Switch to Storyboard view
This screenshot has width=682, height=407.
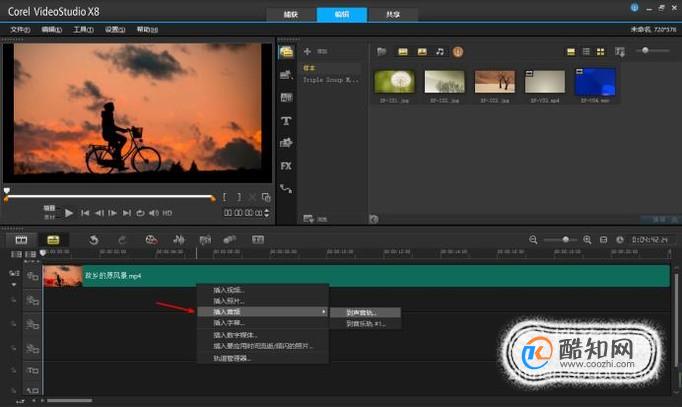click(21, 240)
